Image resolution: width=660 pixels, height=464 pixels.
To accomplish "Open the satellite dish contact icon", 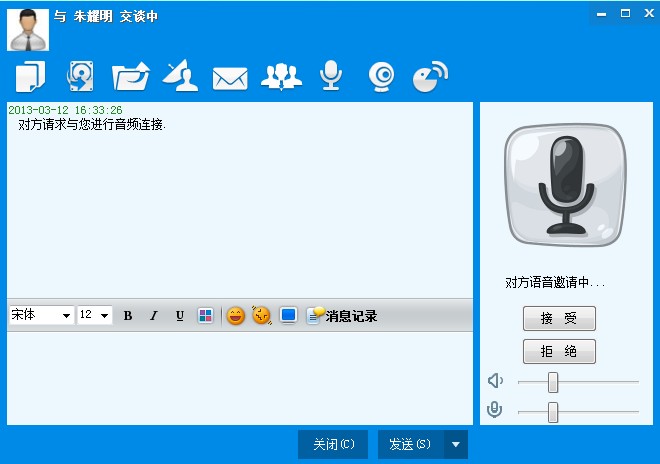I will [181, 76].
